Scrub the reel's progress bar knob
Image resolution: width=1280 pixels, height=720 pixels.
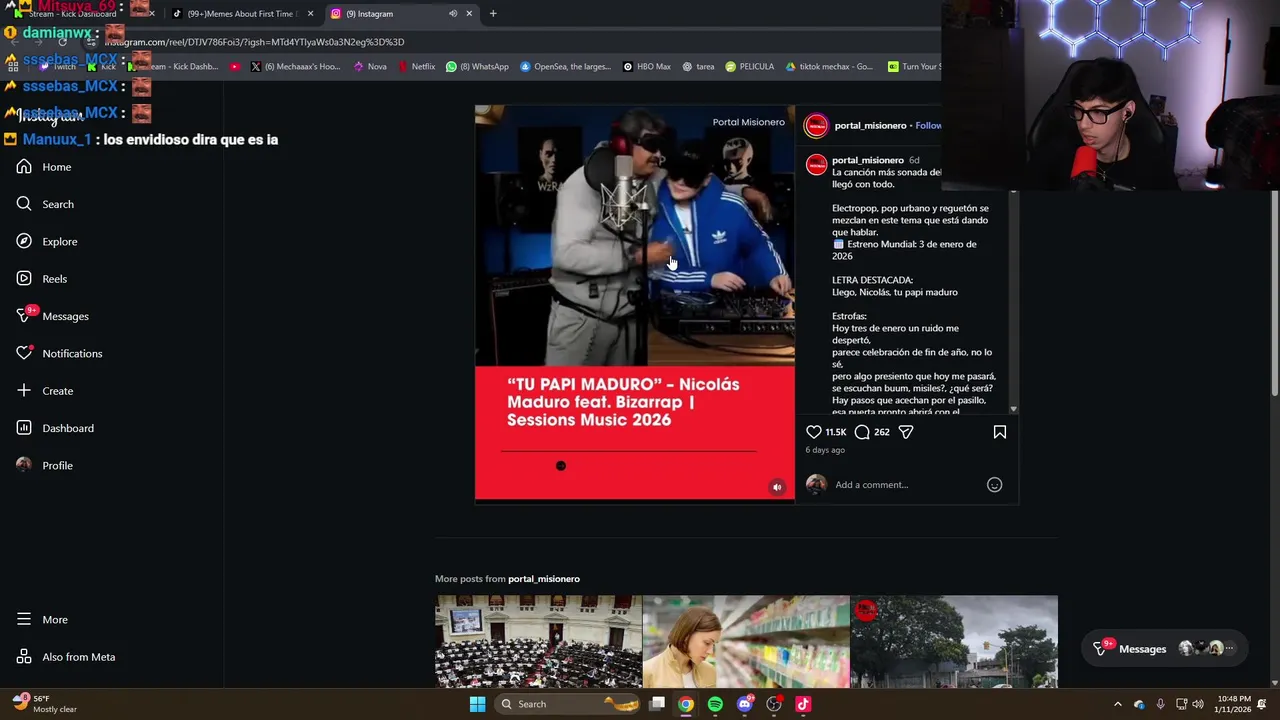coord(561,466)
